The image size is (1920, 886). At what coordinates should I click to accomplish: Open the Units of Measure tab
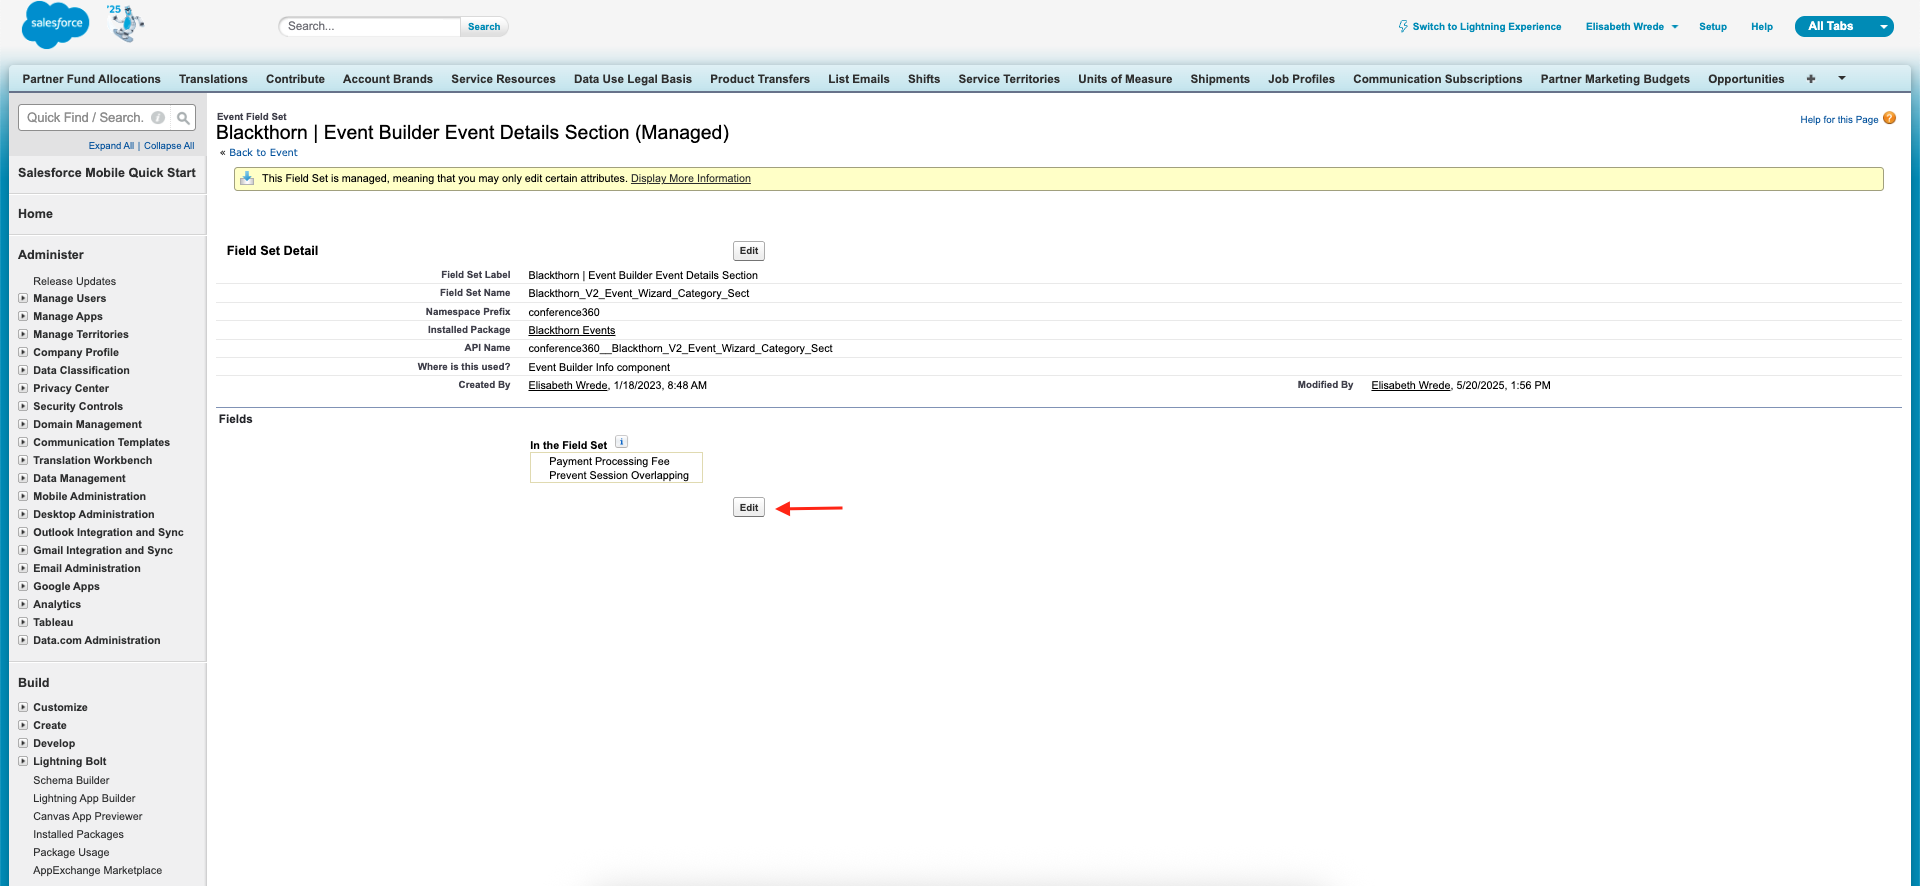pyautogui.click(x=1125, y=79)
